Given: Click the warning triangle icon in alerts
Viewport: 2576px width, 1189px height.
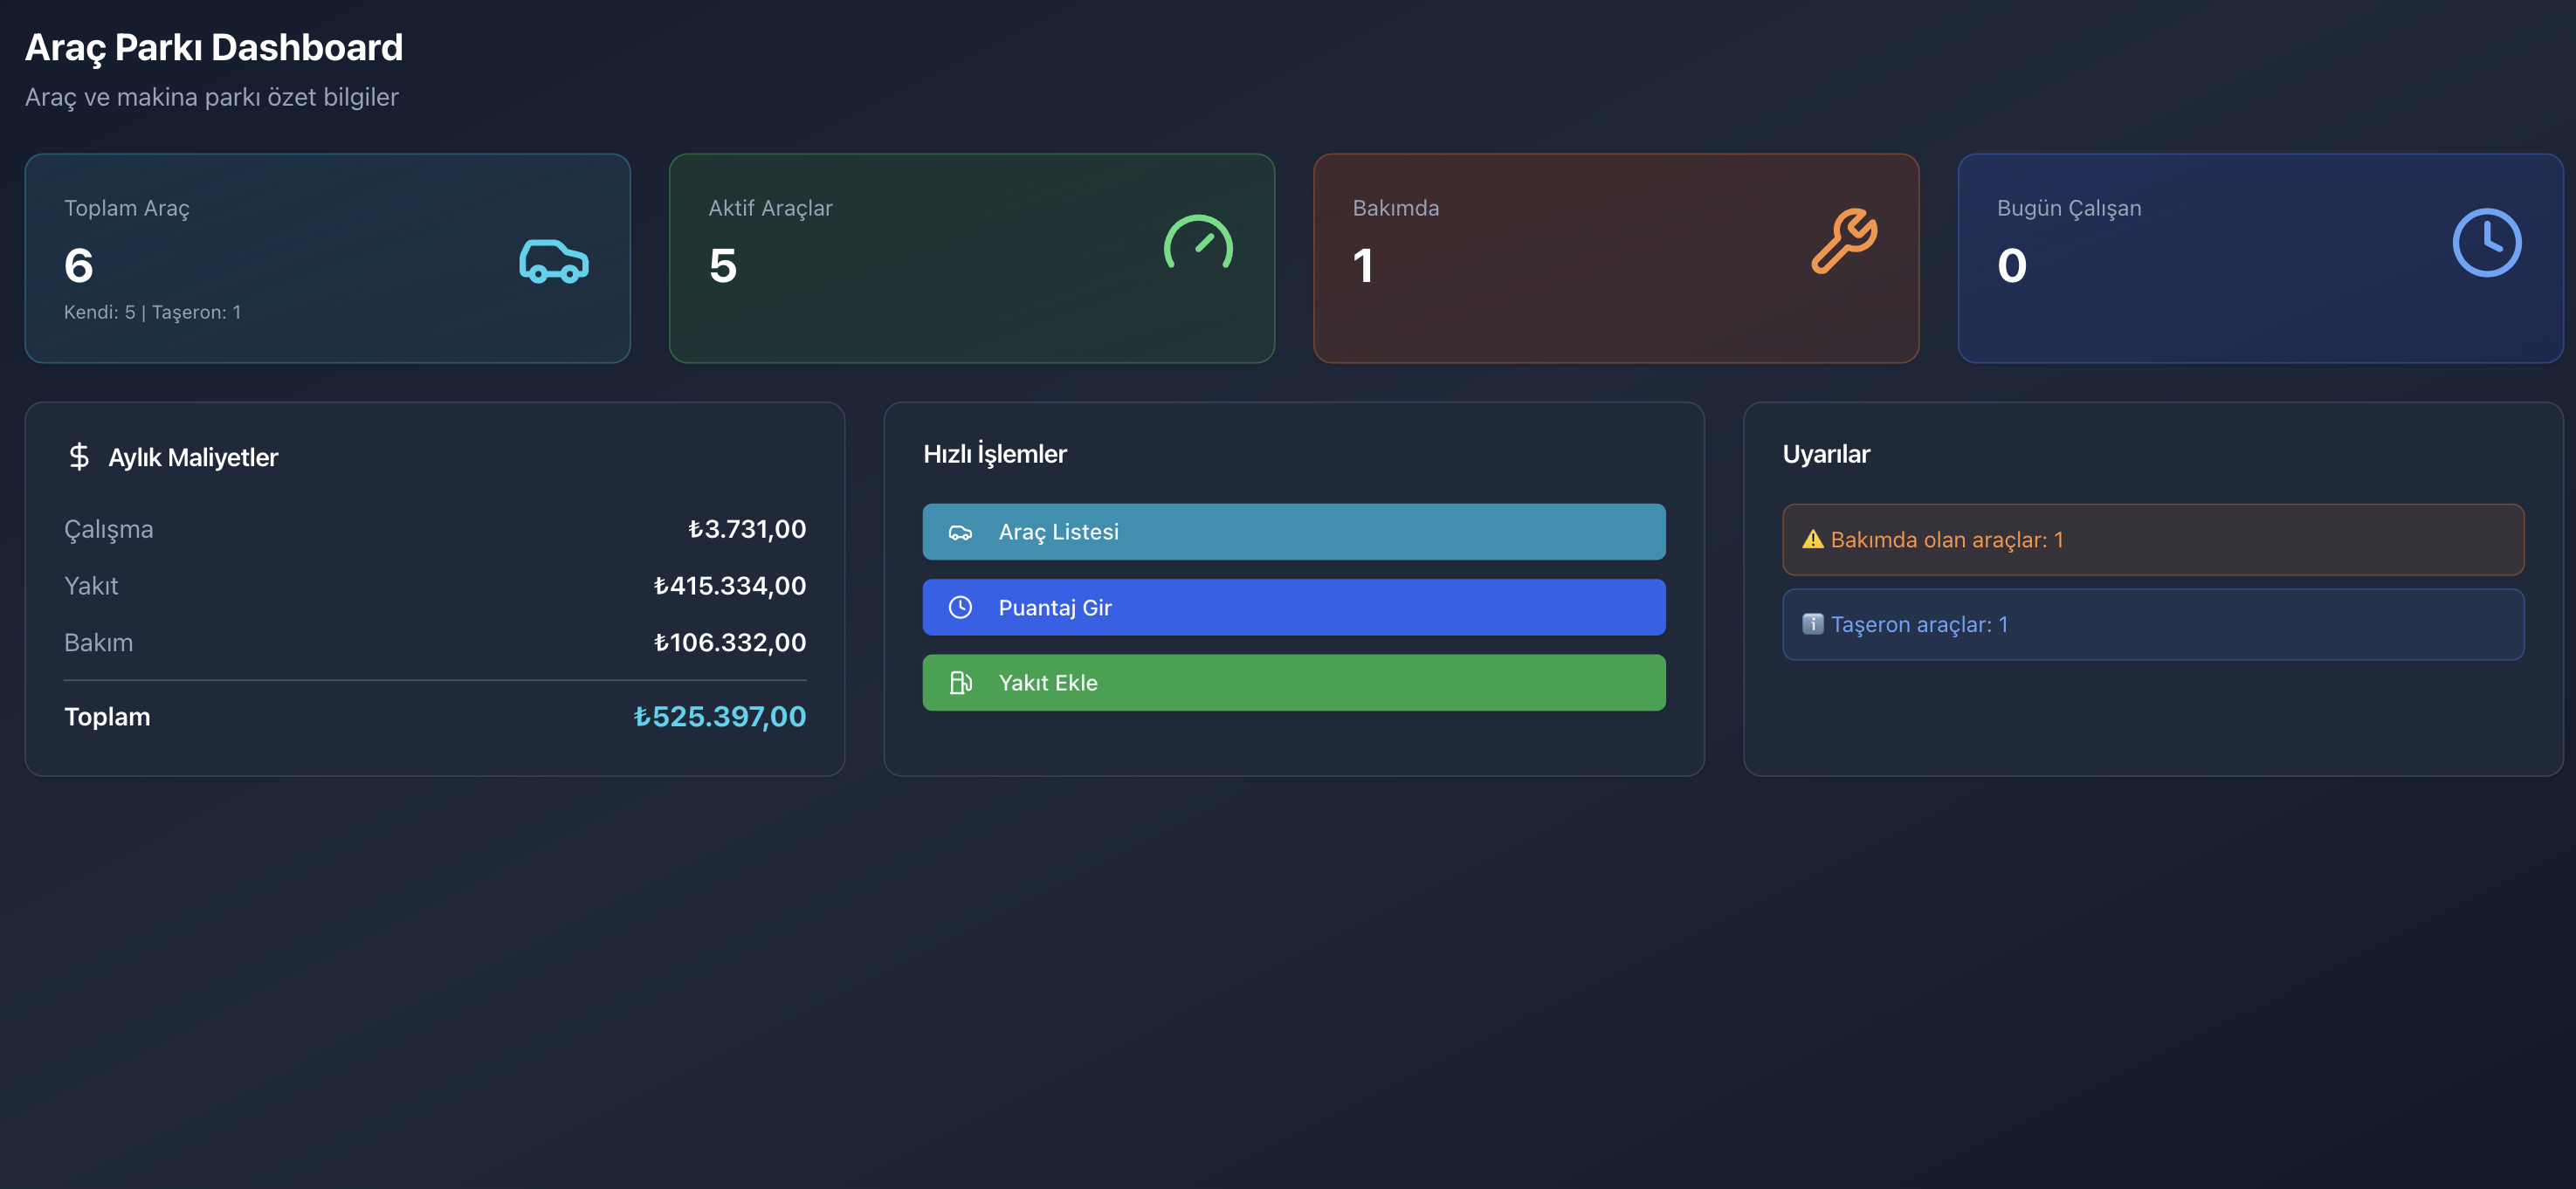Looking at the screenshot, I should [x=1812, y=540].
